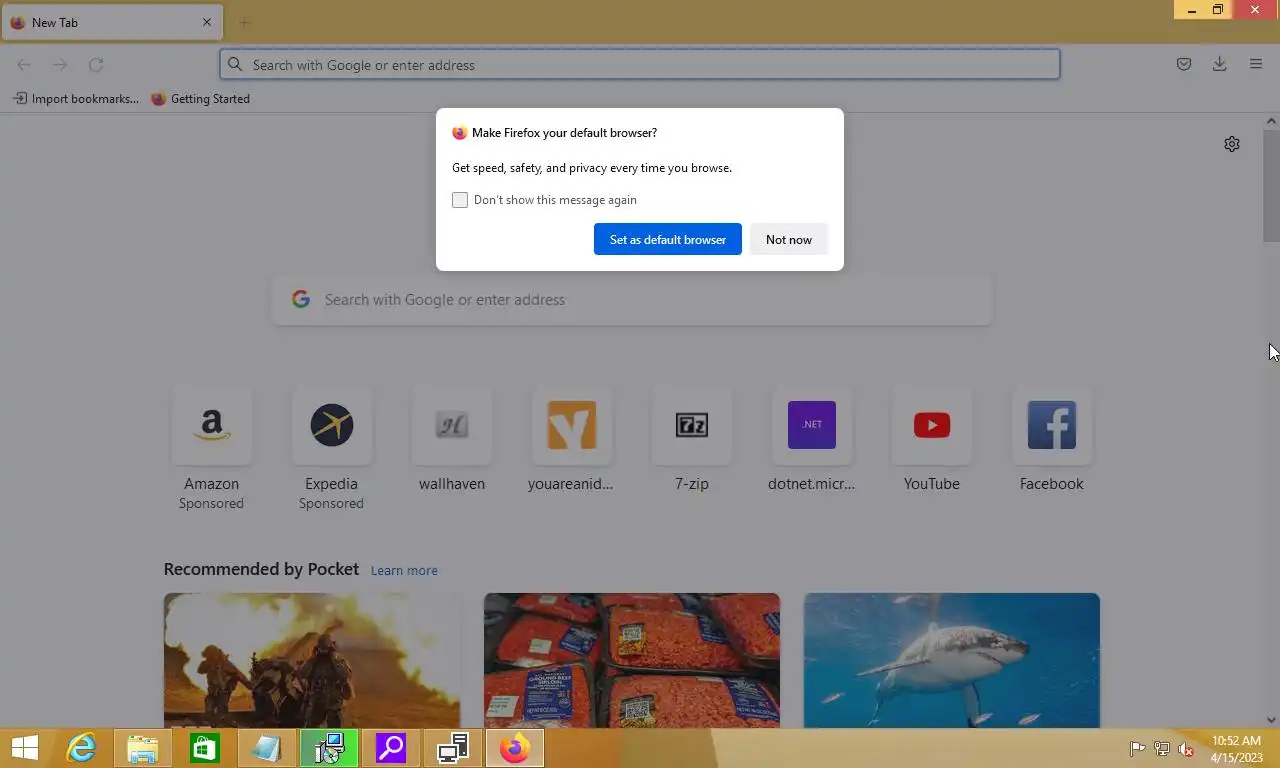Viewport: 1280px width, 768px height.
Task: Click the Windows Start button
Action: tap(24, 748)
